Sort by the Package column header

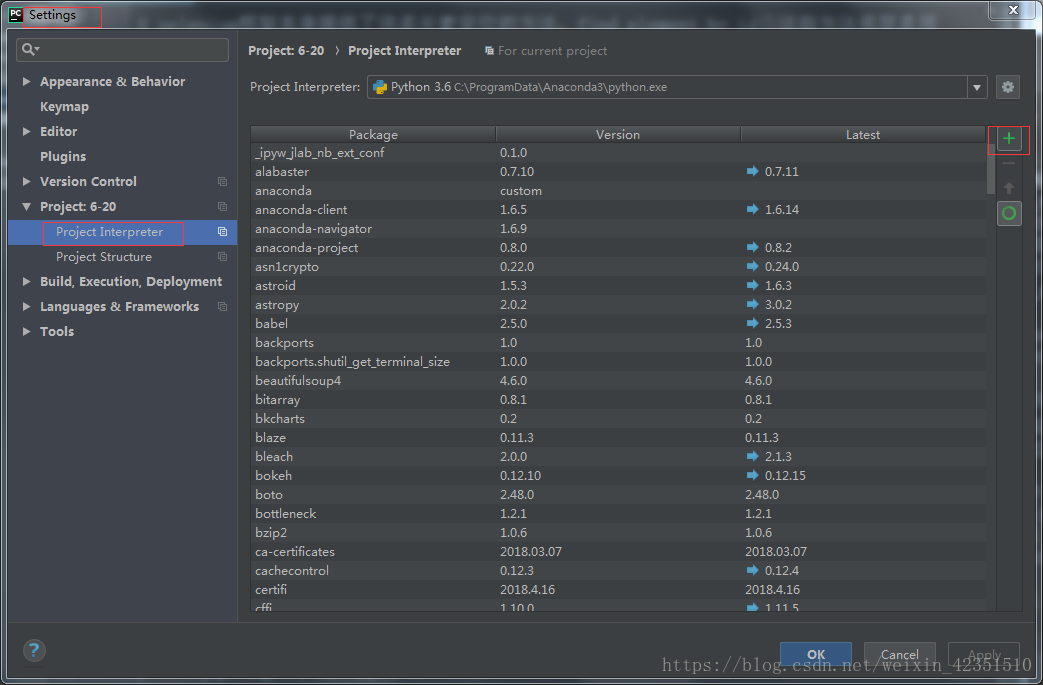click(x=373, y=134)
